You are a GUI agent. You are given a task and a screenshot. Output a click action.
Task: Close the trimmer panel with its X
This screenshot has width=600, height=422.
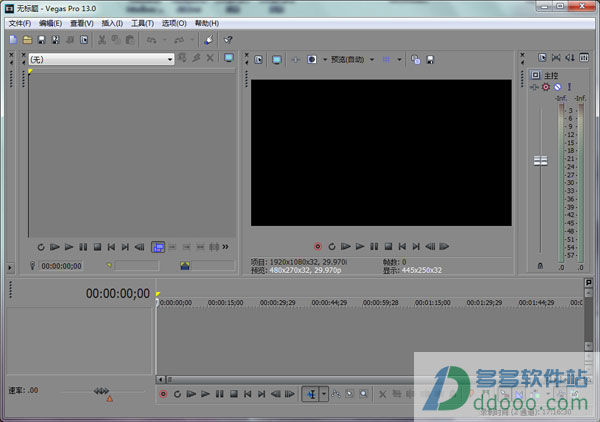[23, 55]
